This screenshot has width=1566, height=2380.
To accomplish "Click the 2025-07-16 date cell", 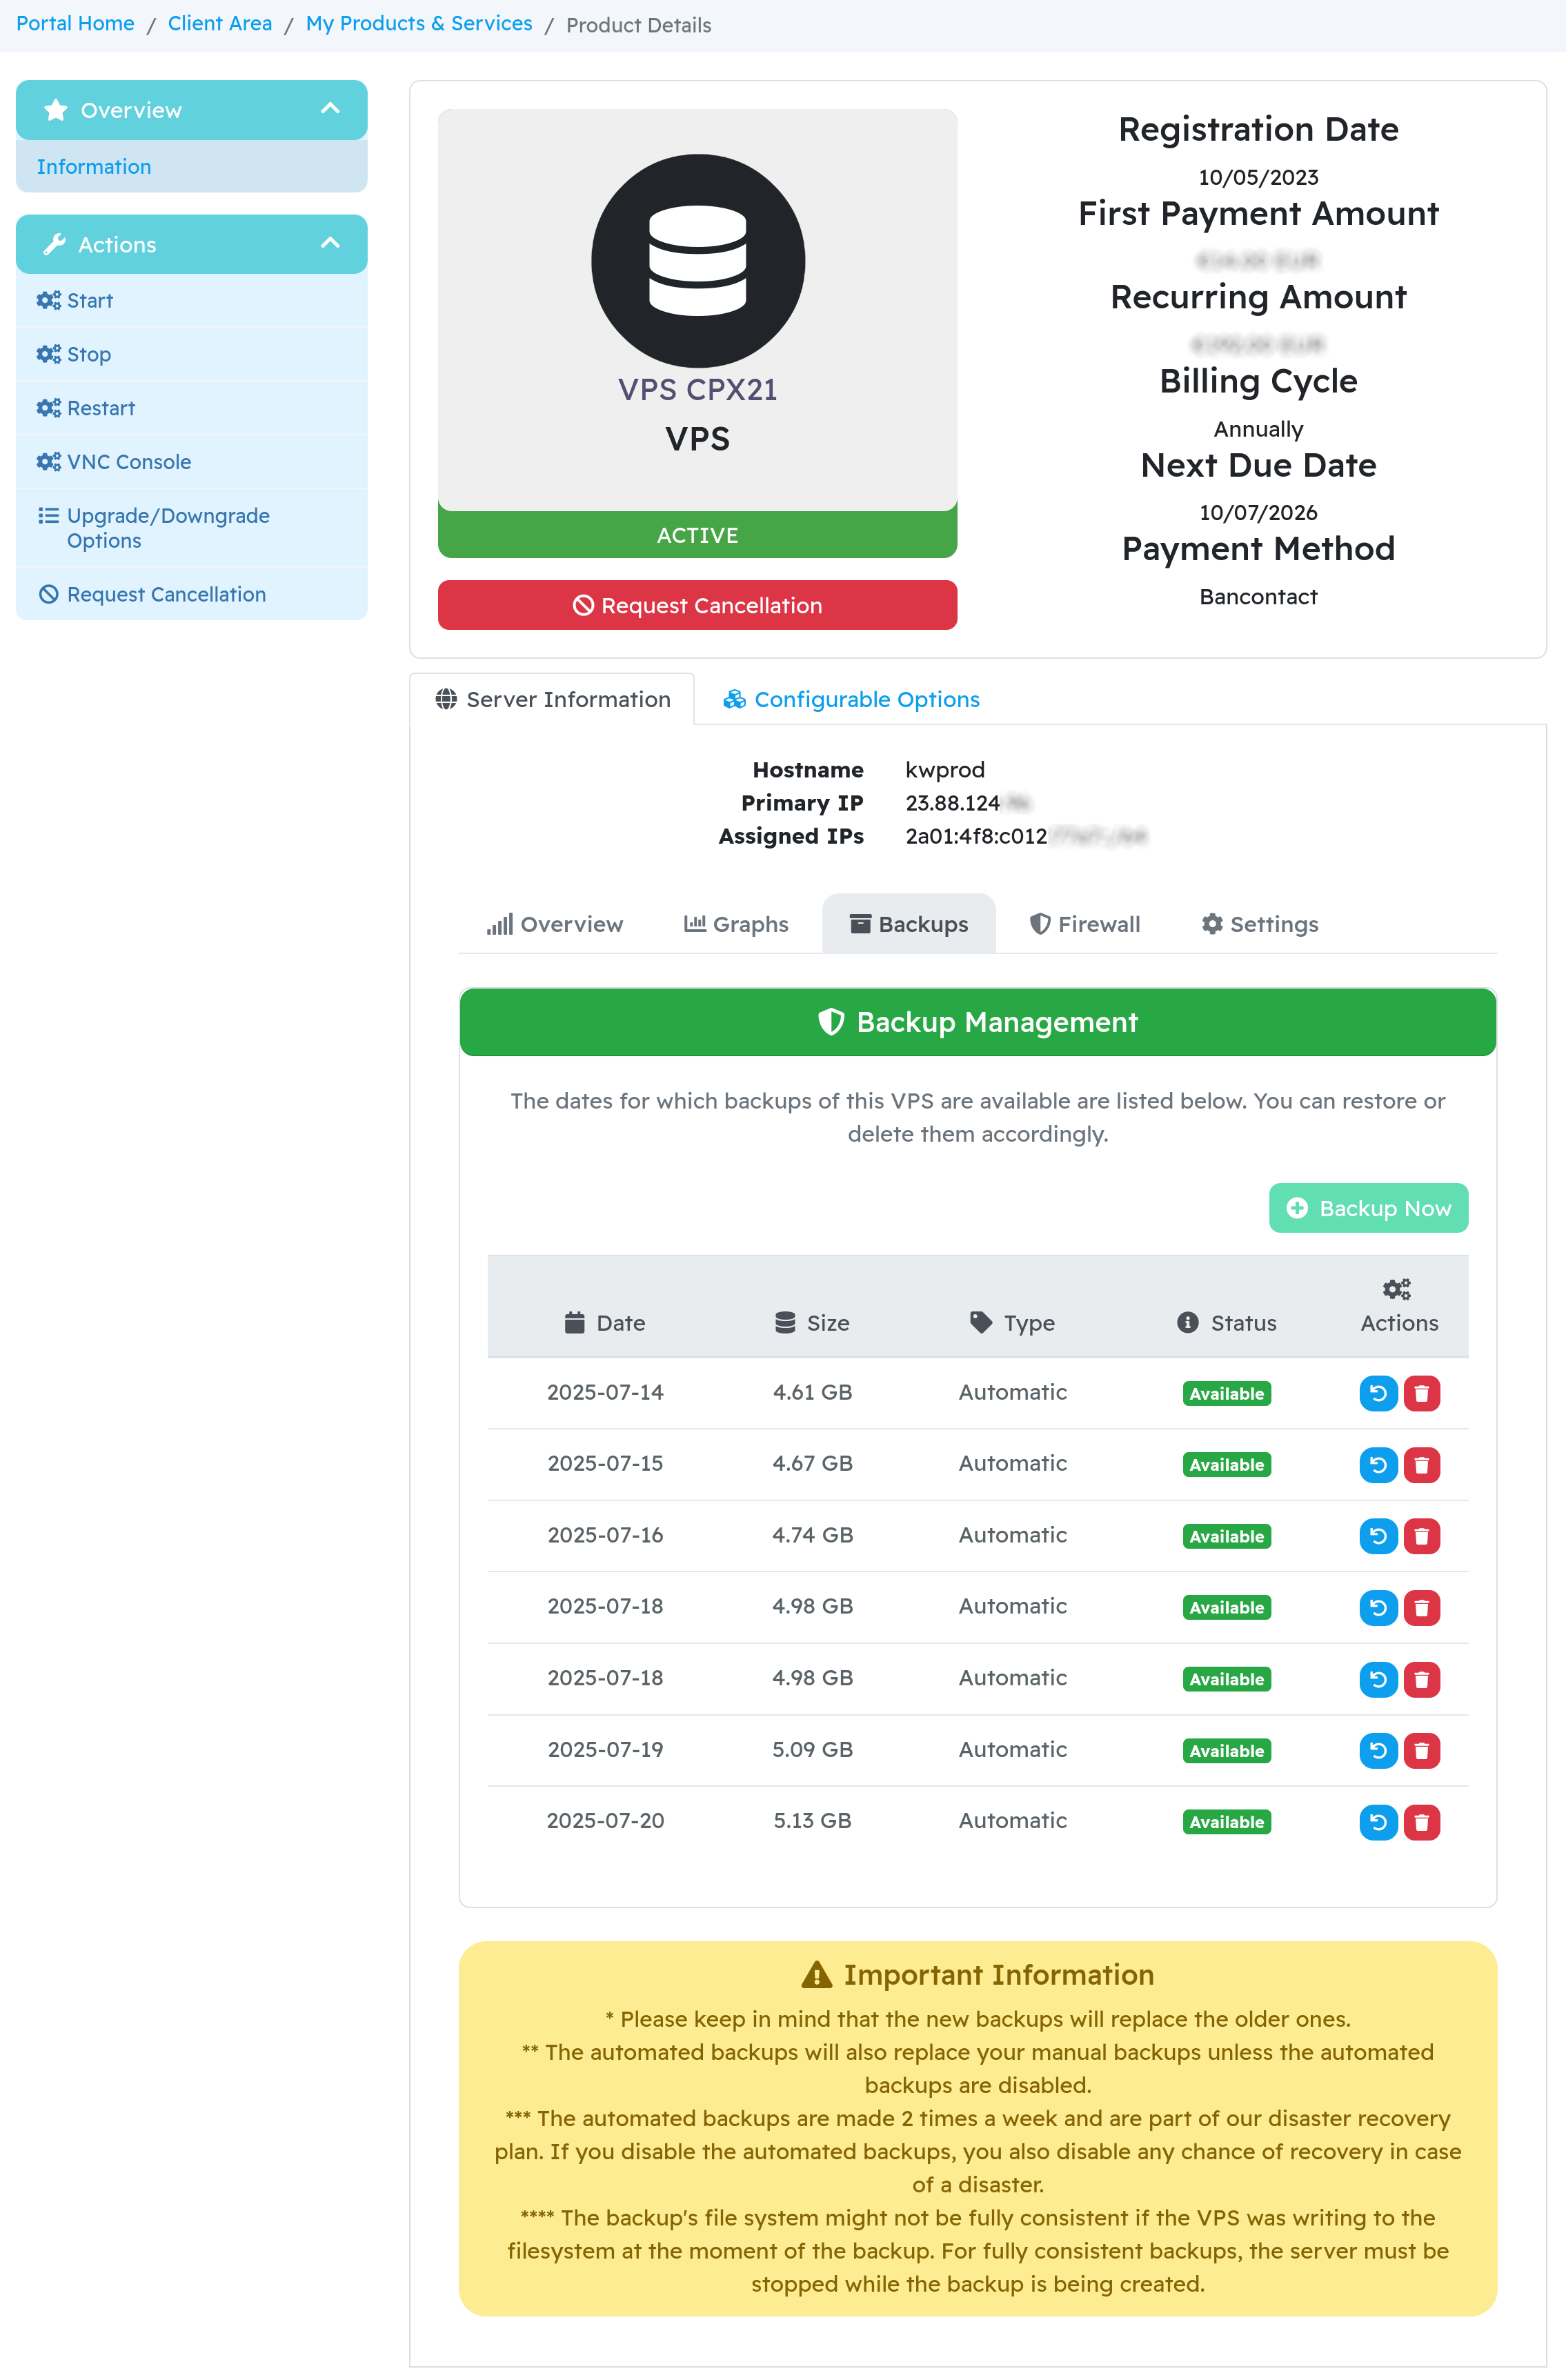I will 605,1535.
